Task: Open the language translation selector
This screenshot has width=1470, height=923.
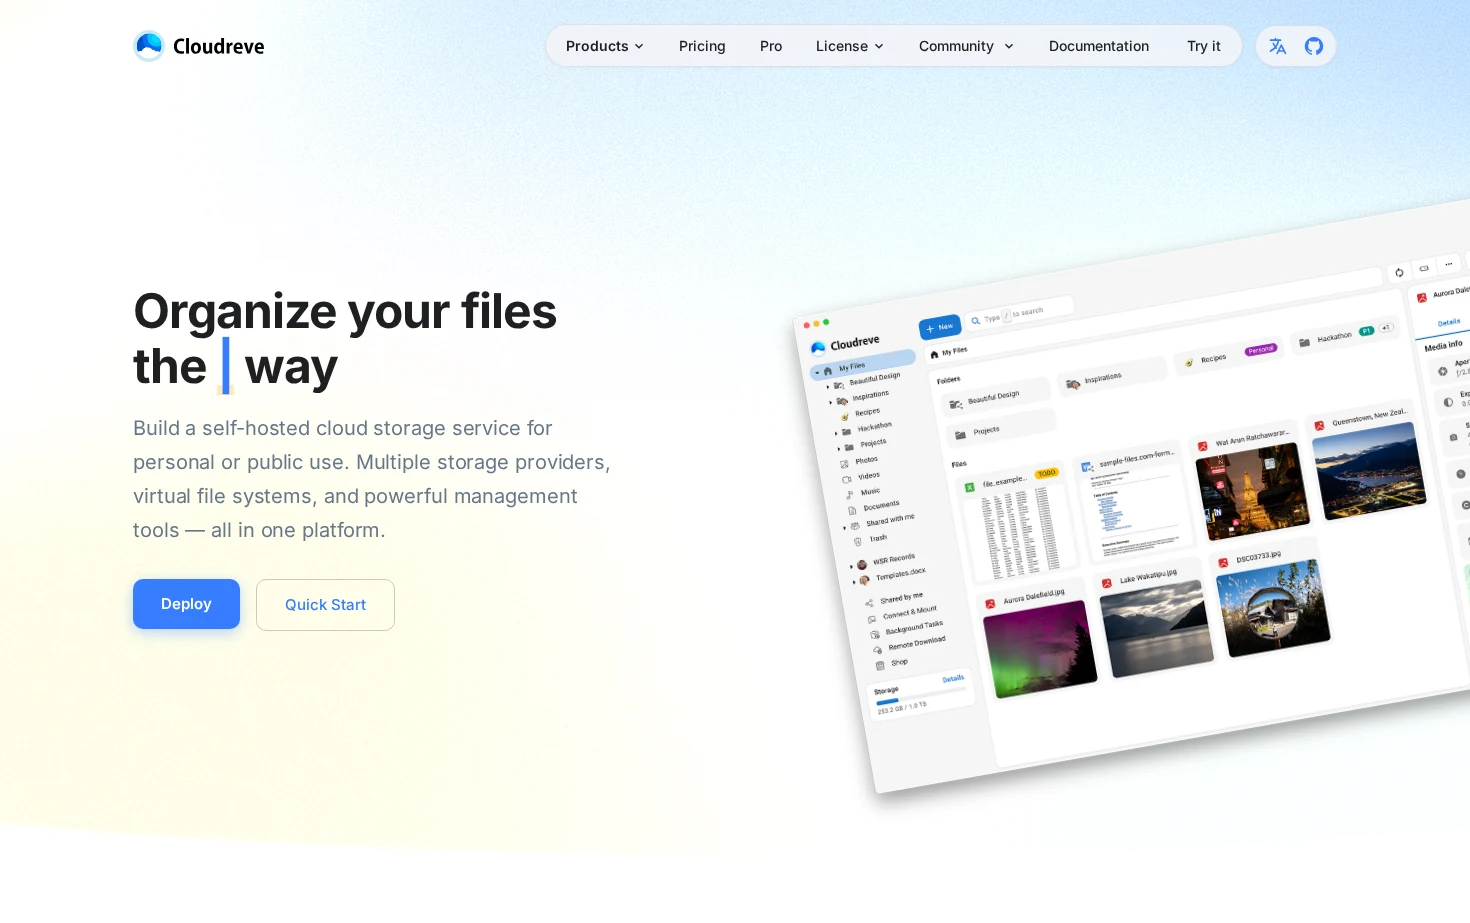Action: coord(1277,46)
